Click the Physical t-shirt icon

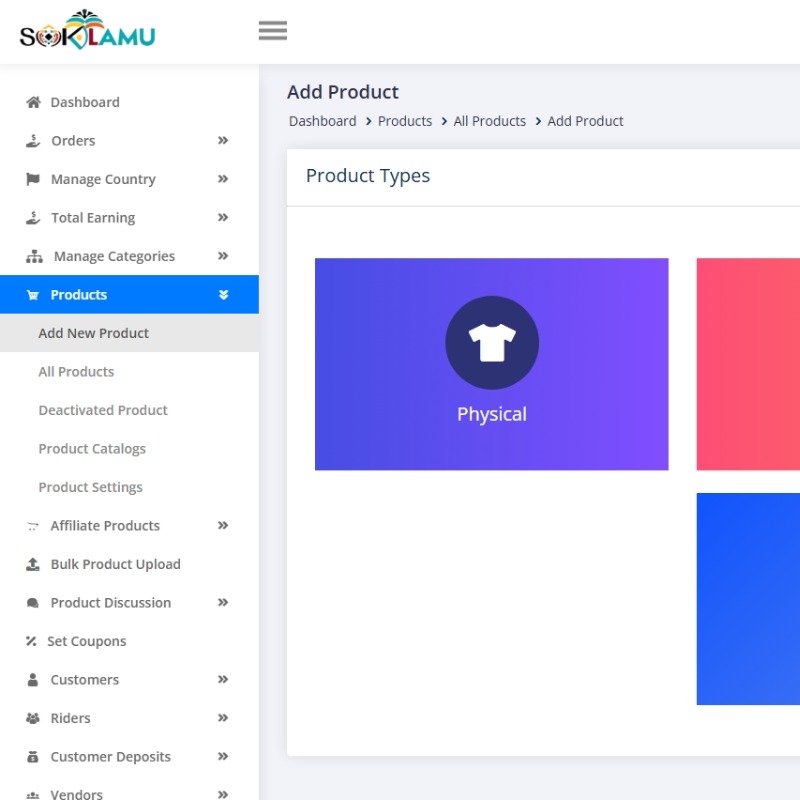pyautogui.click(x=492, y=343)
